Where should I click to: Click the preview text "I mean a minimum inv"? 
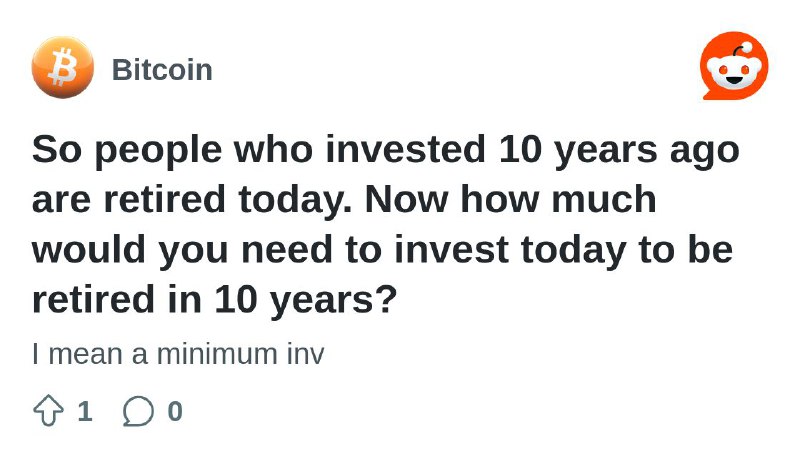tap(178, 354)
